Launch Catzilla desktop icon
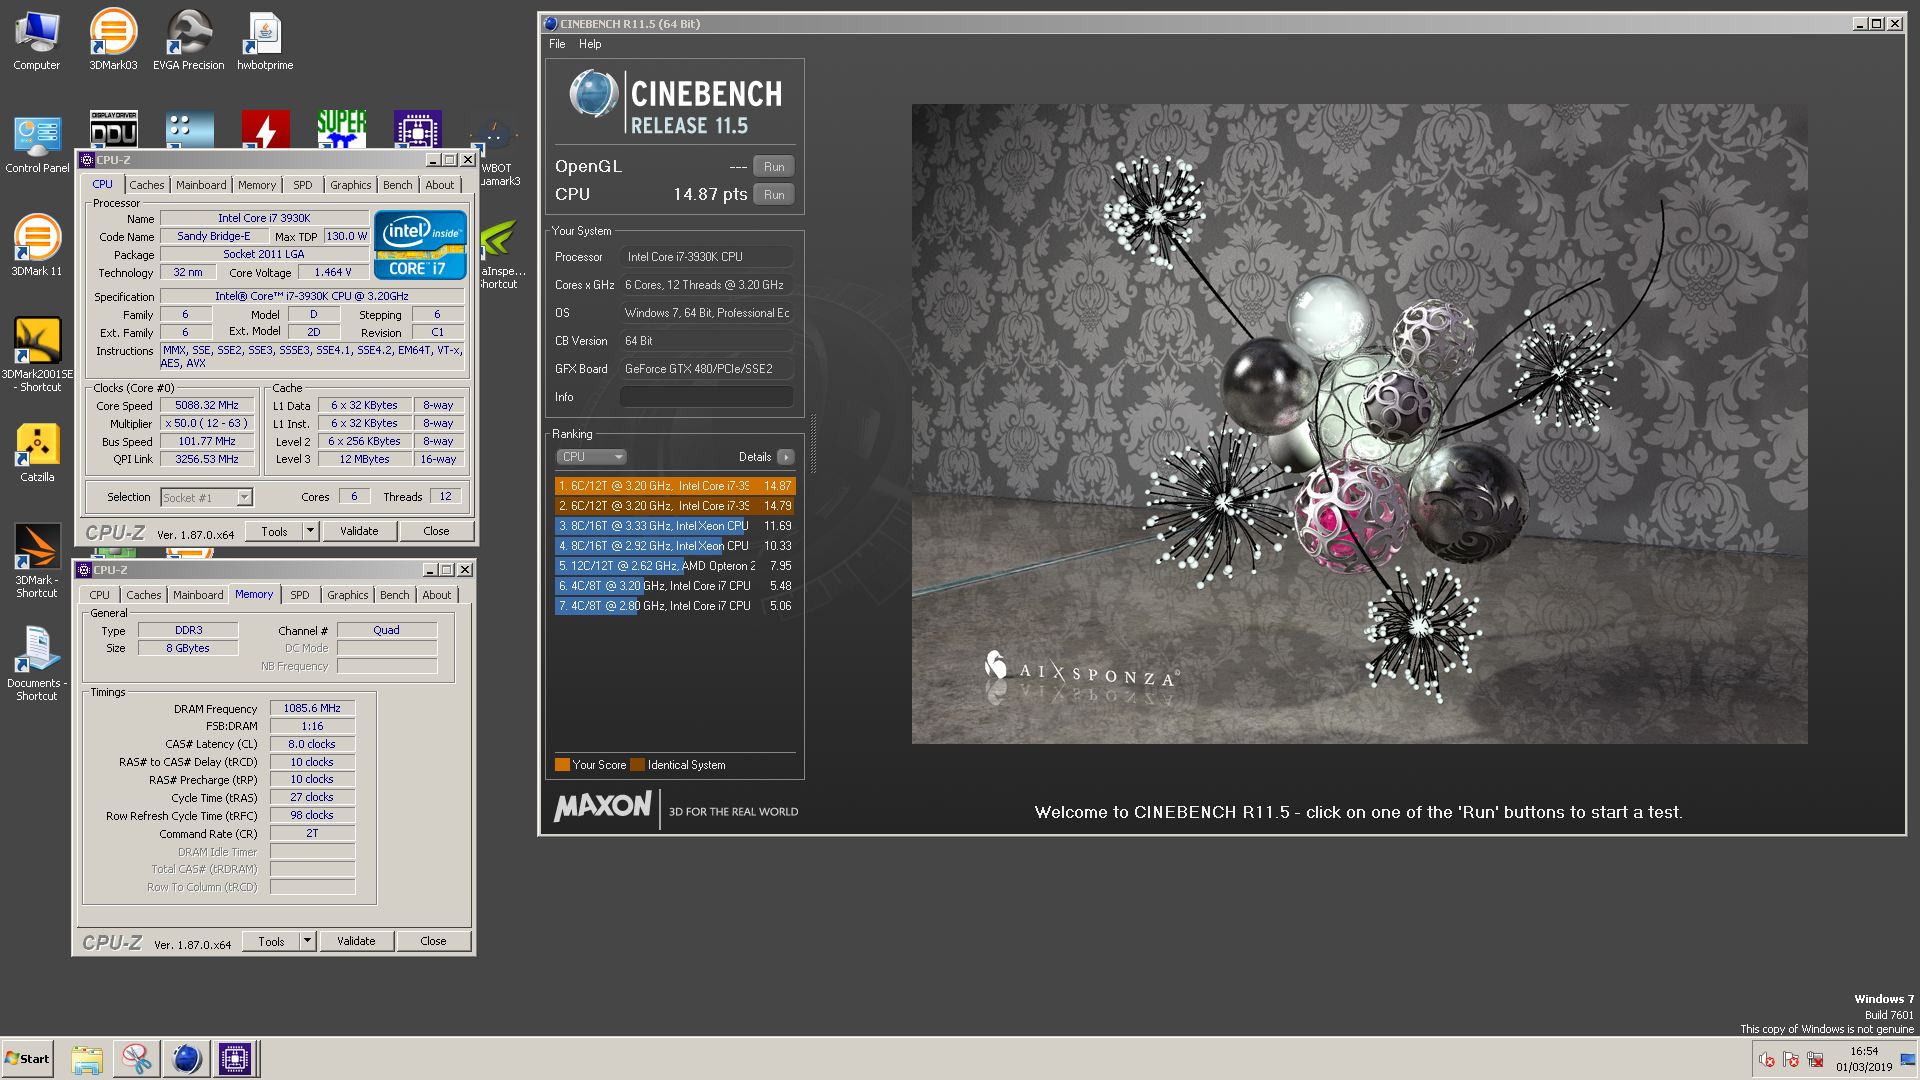Image resolution: width=1920 pixels, height=1080 pixels. (x=37, y=452)
